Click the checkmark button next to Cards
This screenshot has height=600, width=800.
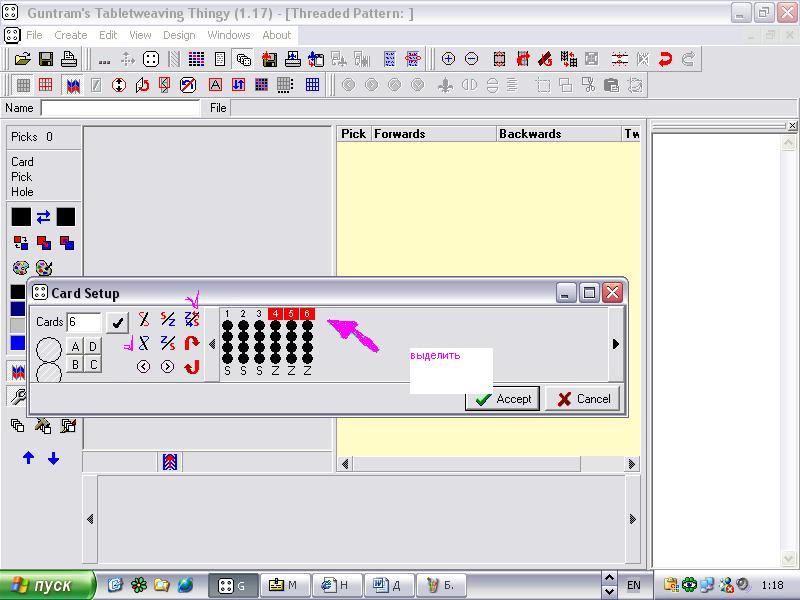117,322
